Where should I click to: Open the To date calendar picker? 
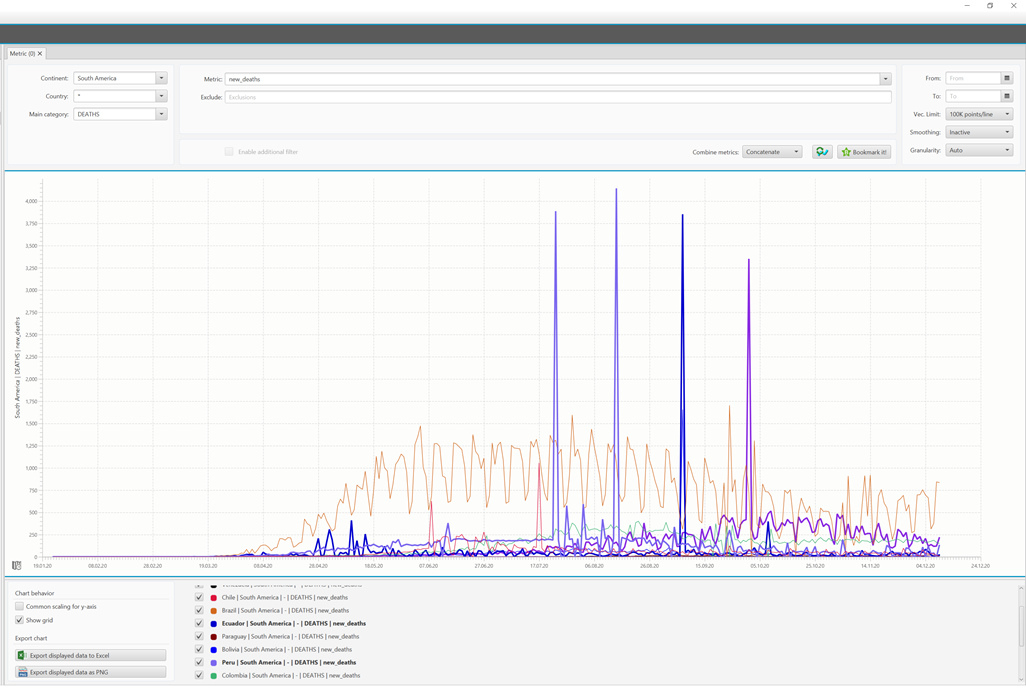coord(1007,96)
